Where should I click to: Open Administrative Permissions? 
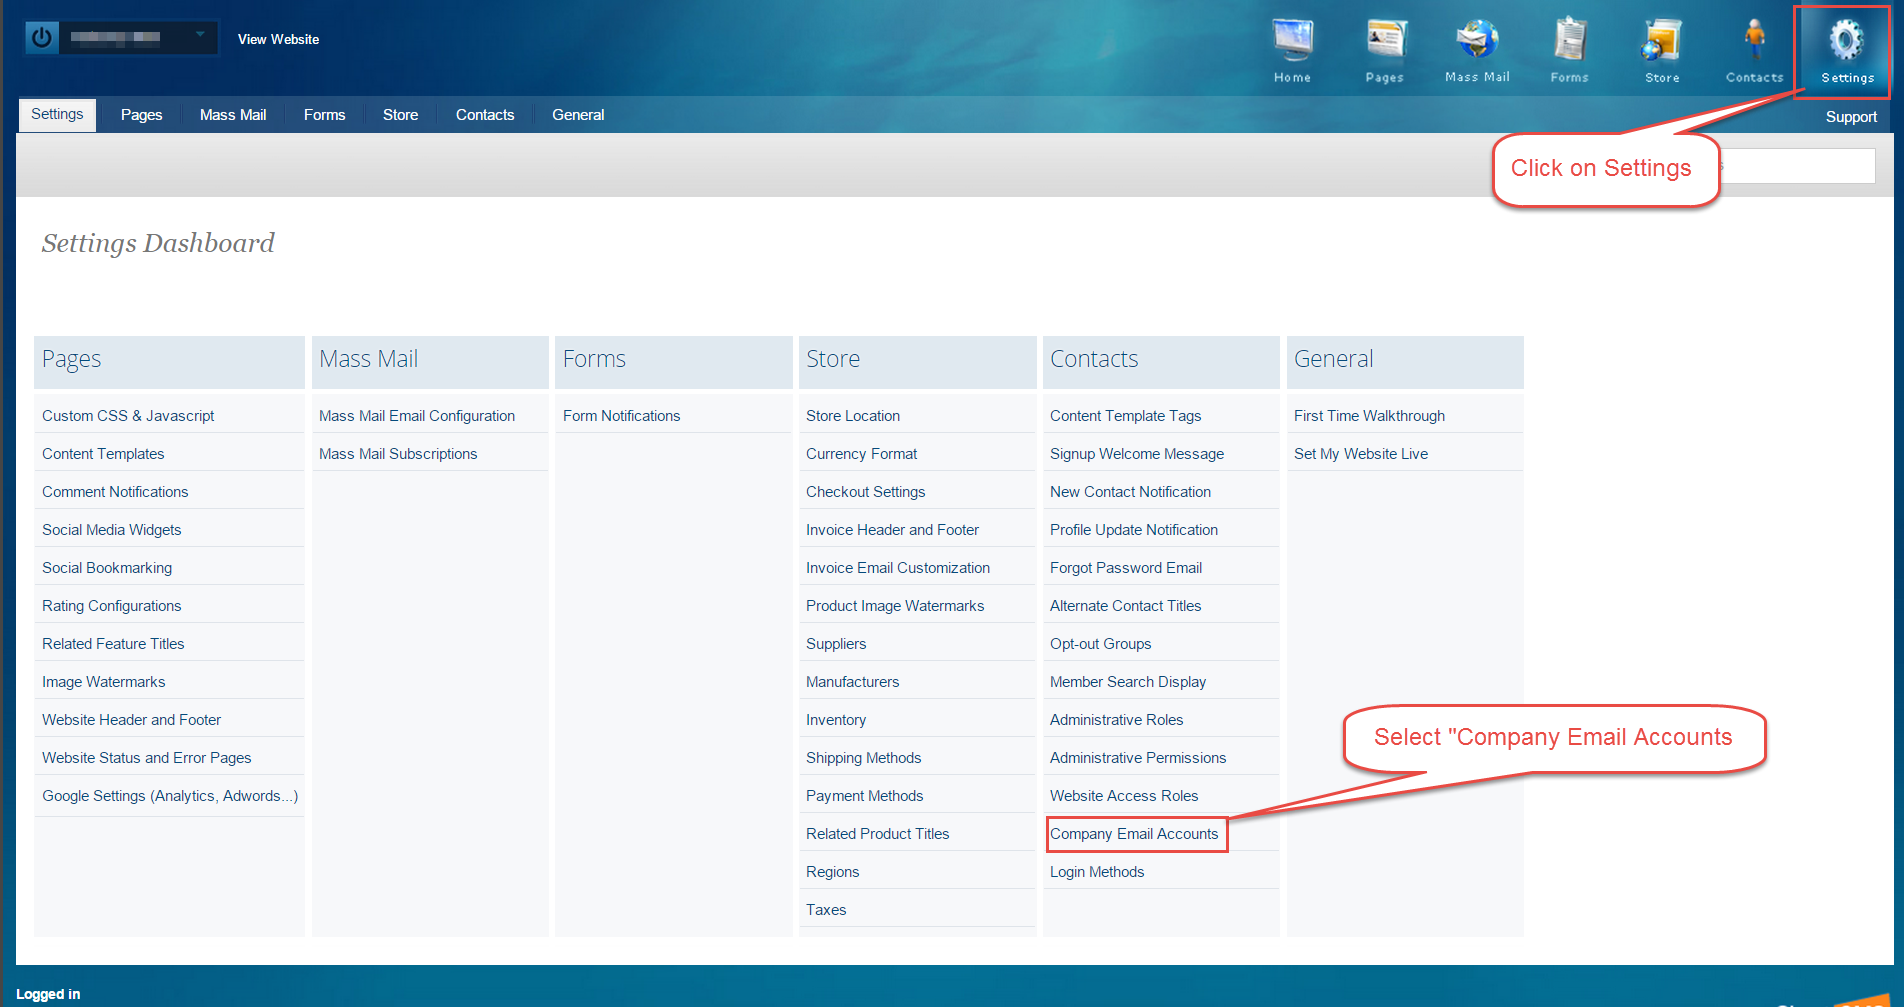coord(1138,758)
